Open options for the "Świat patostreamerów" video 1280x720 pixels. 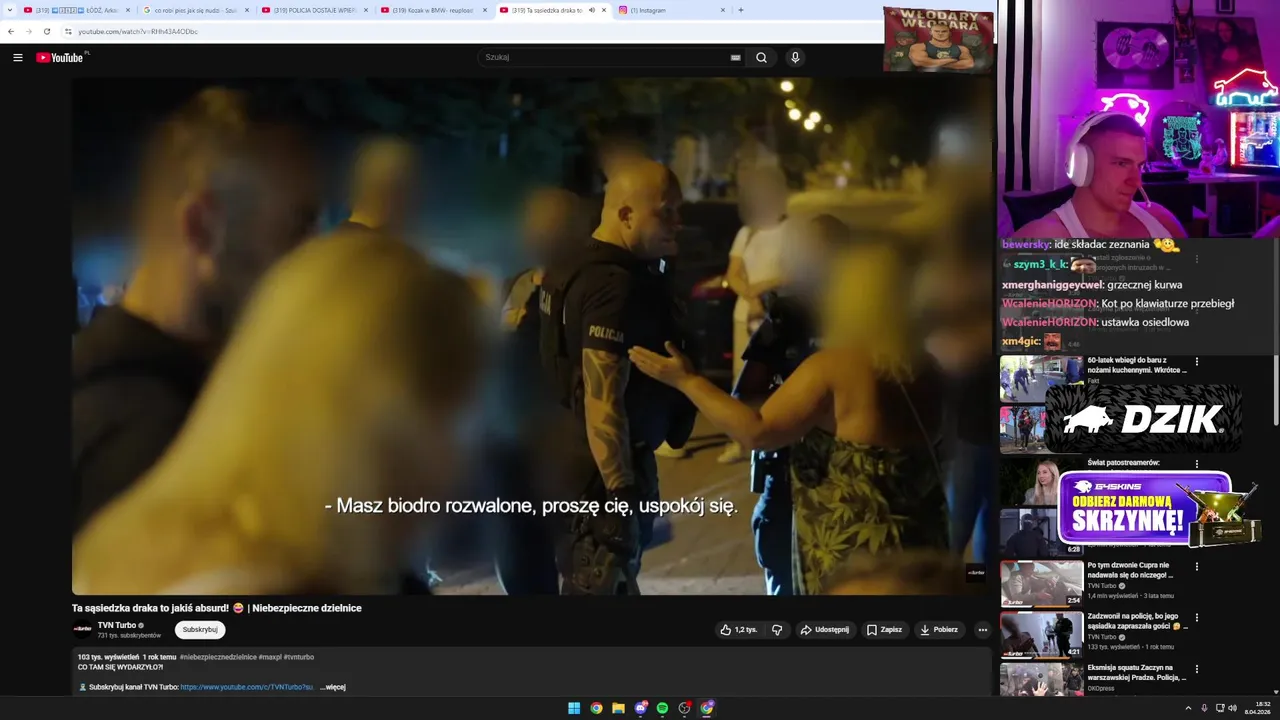coord(1196,464)
